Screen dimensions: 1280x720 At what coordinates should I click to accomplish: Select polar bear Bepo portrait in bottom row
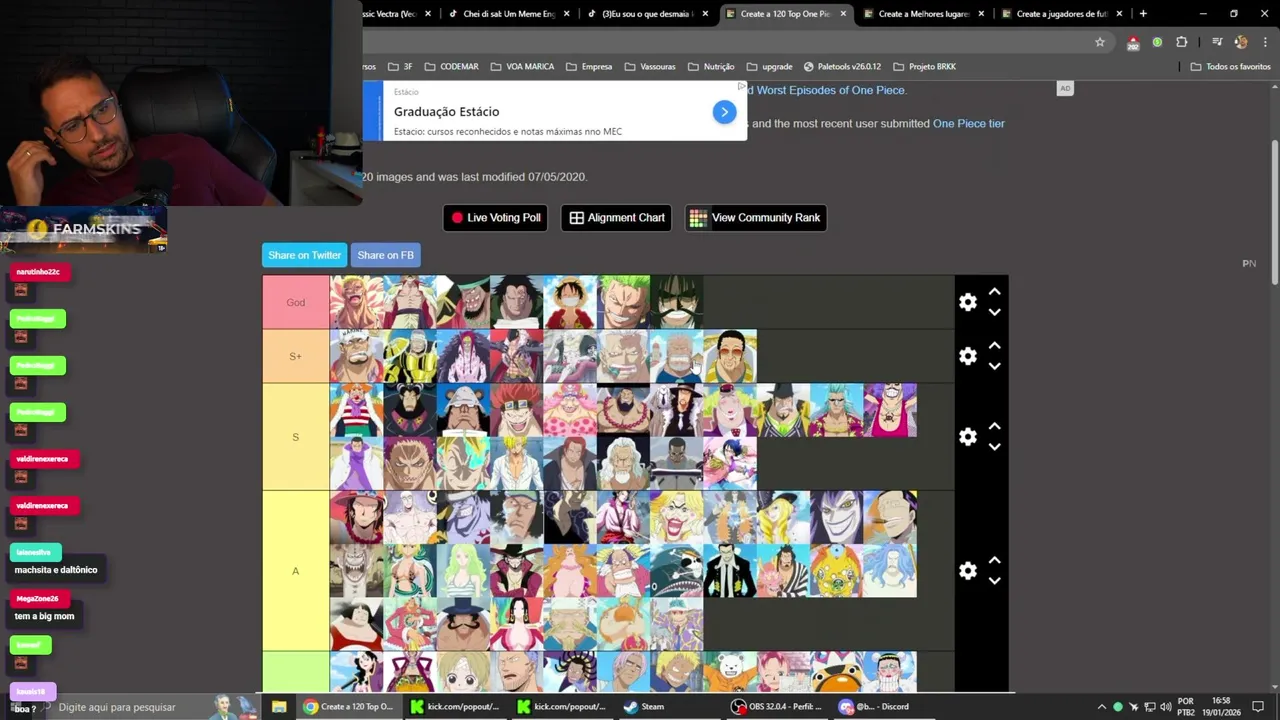pos(730,671)
